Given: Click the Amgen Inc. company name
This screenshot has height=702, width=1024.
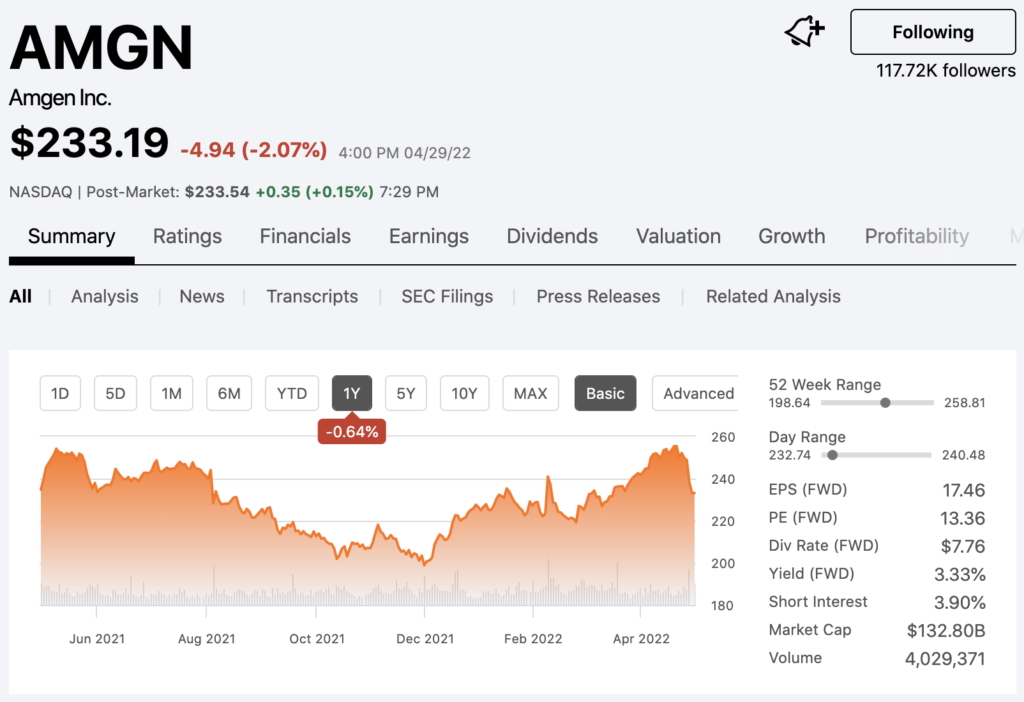Looking at the screenshot, I should click(x=60, y=98).
